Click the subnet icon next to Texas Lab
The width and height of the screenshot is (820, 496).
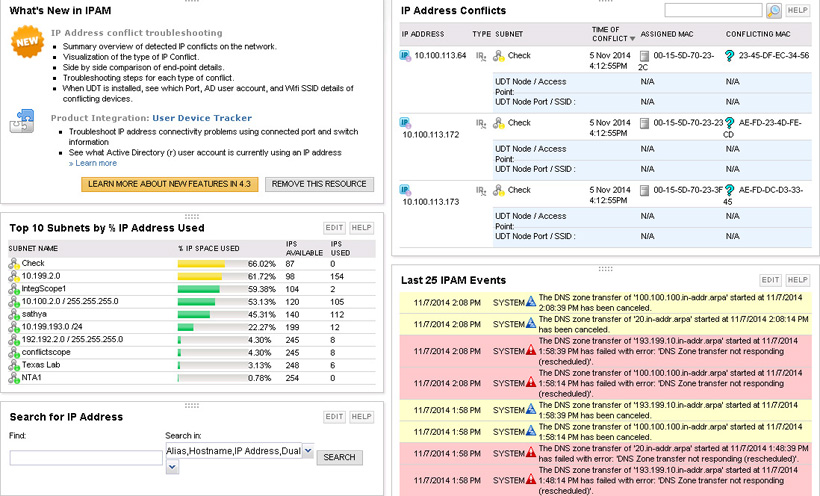(14, 365)
